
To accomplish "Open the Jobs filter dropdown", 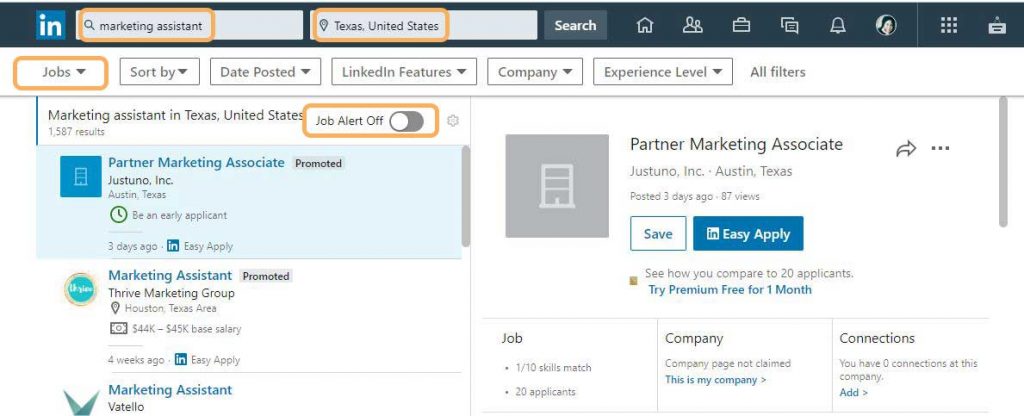I will pyautogui.click(x=61, y=72).
